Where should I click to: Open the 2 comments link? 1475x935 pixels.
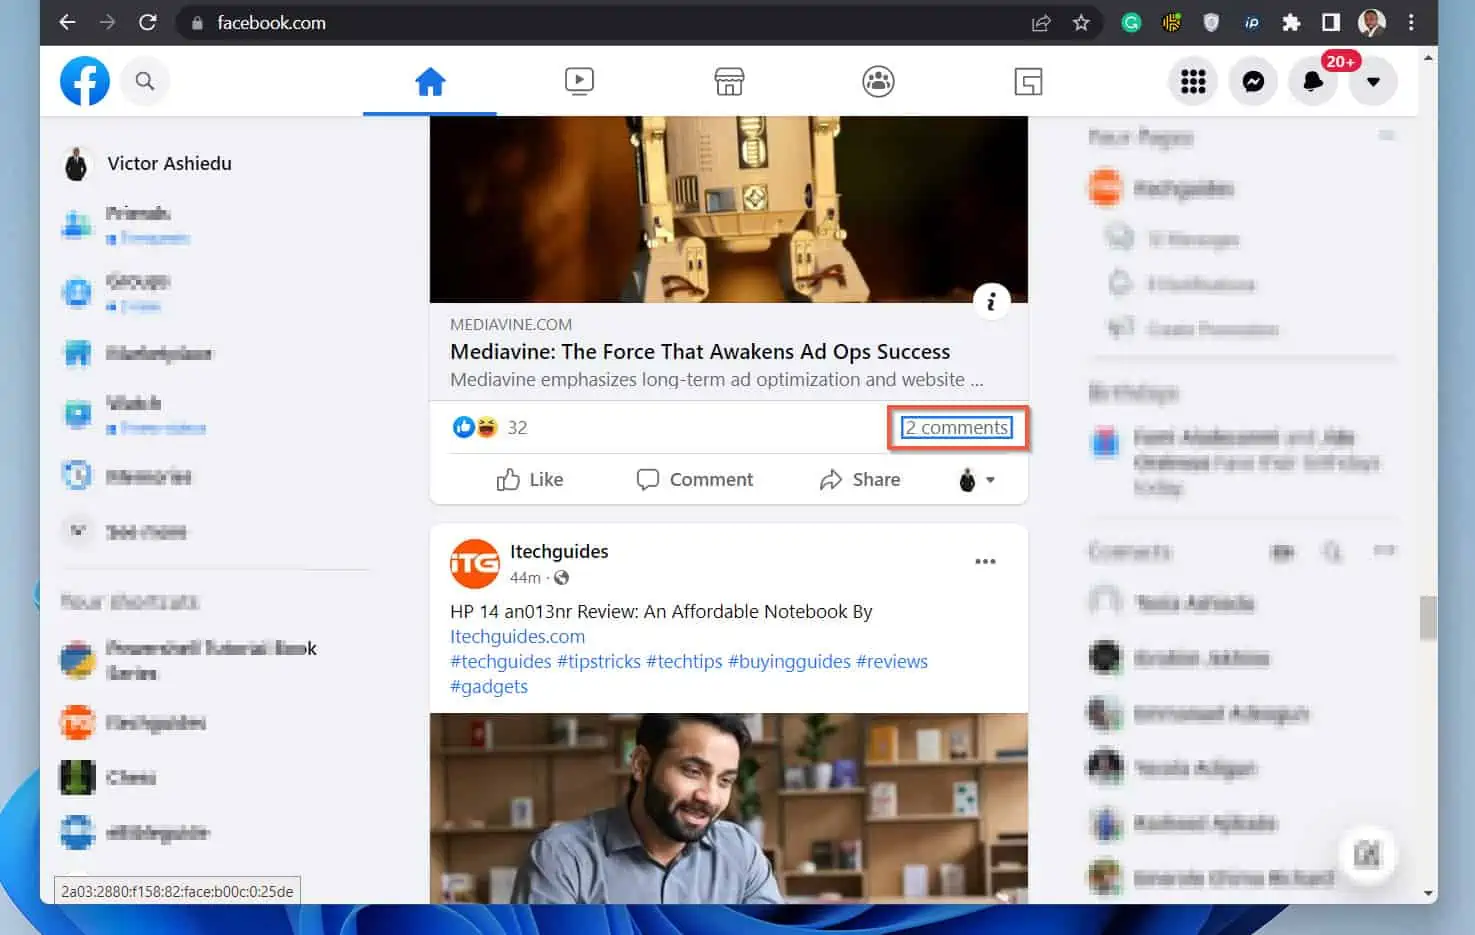point(958,428)
